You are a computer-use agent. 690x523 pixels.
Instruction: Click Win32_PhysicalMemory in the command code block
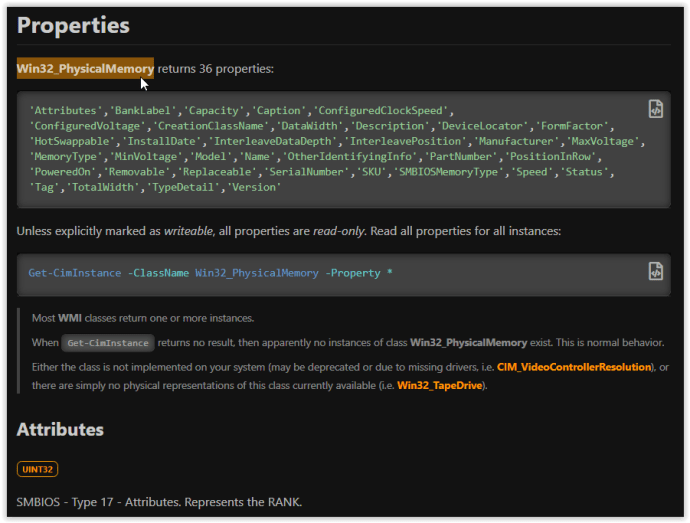point(257,273)
